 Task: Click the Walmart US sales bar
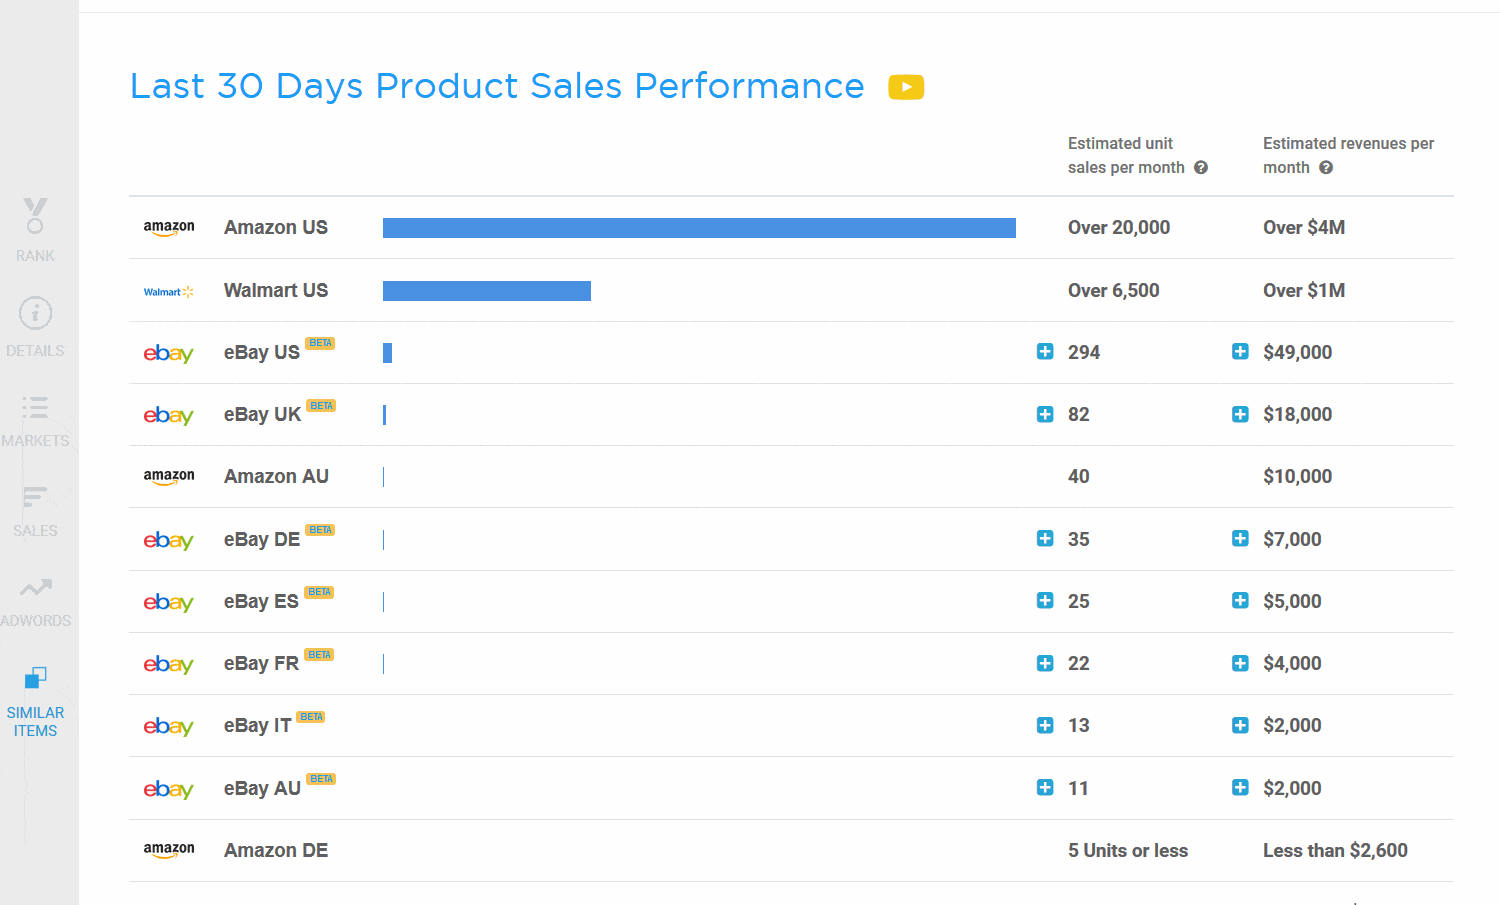487,291
